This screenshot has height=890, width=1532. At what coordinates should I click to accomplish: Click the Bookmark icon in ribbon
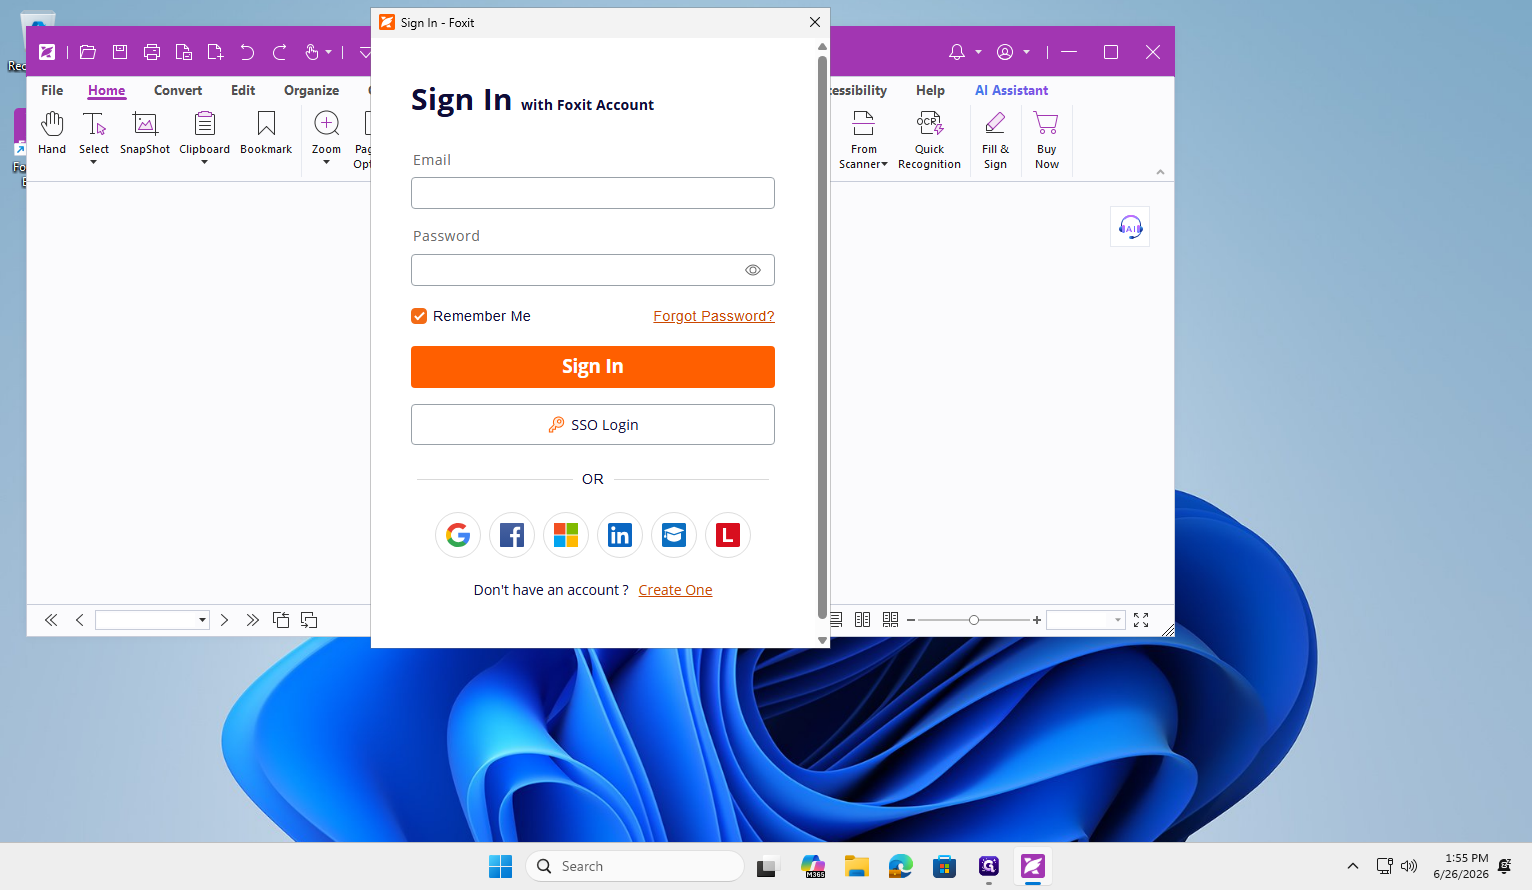pyautogui.click(x=266, y=134)
